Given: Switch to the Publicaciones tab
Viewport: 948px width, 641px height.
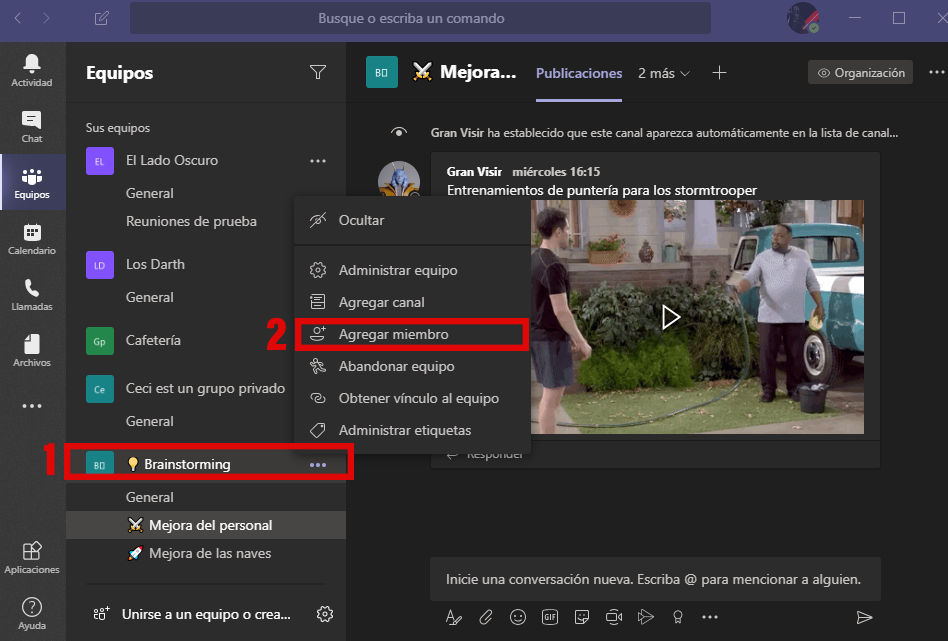Looking at the screenshot, I should click(x=578, y=72).
